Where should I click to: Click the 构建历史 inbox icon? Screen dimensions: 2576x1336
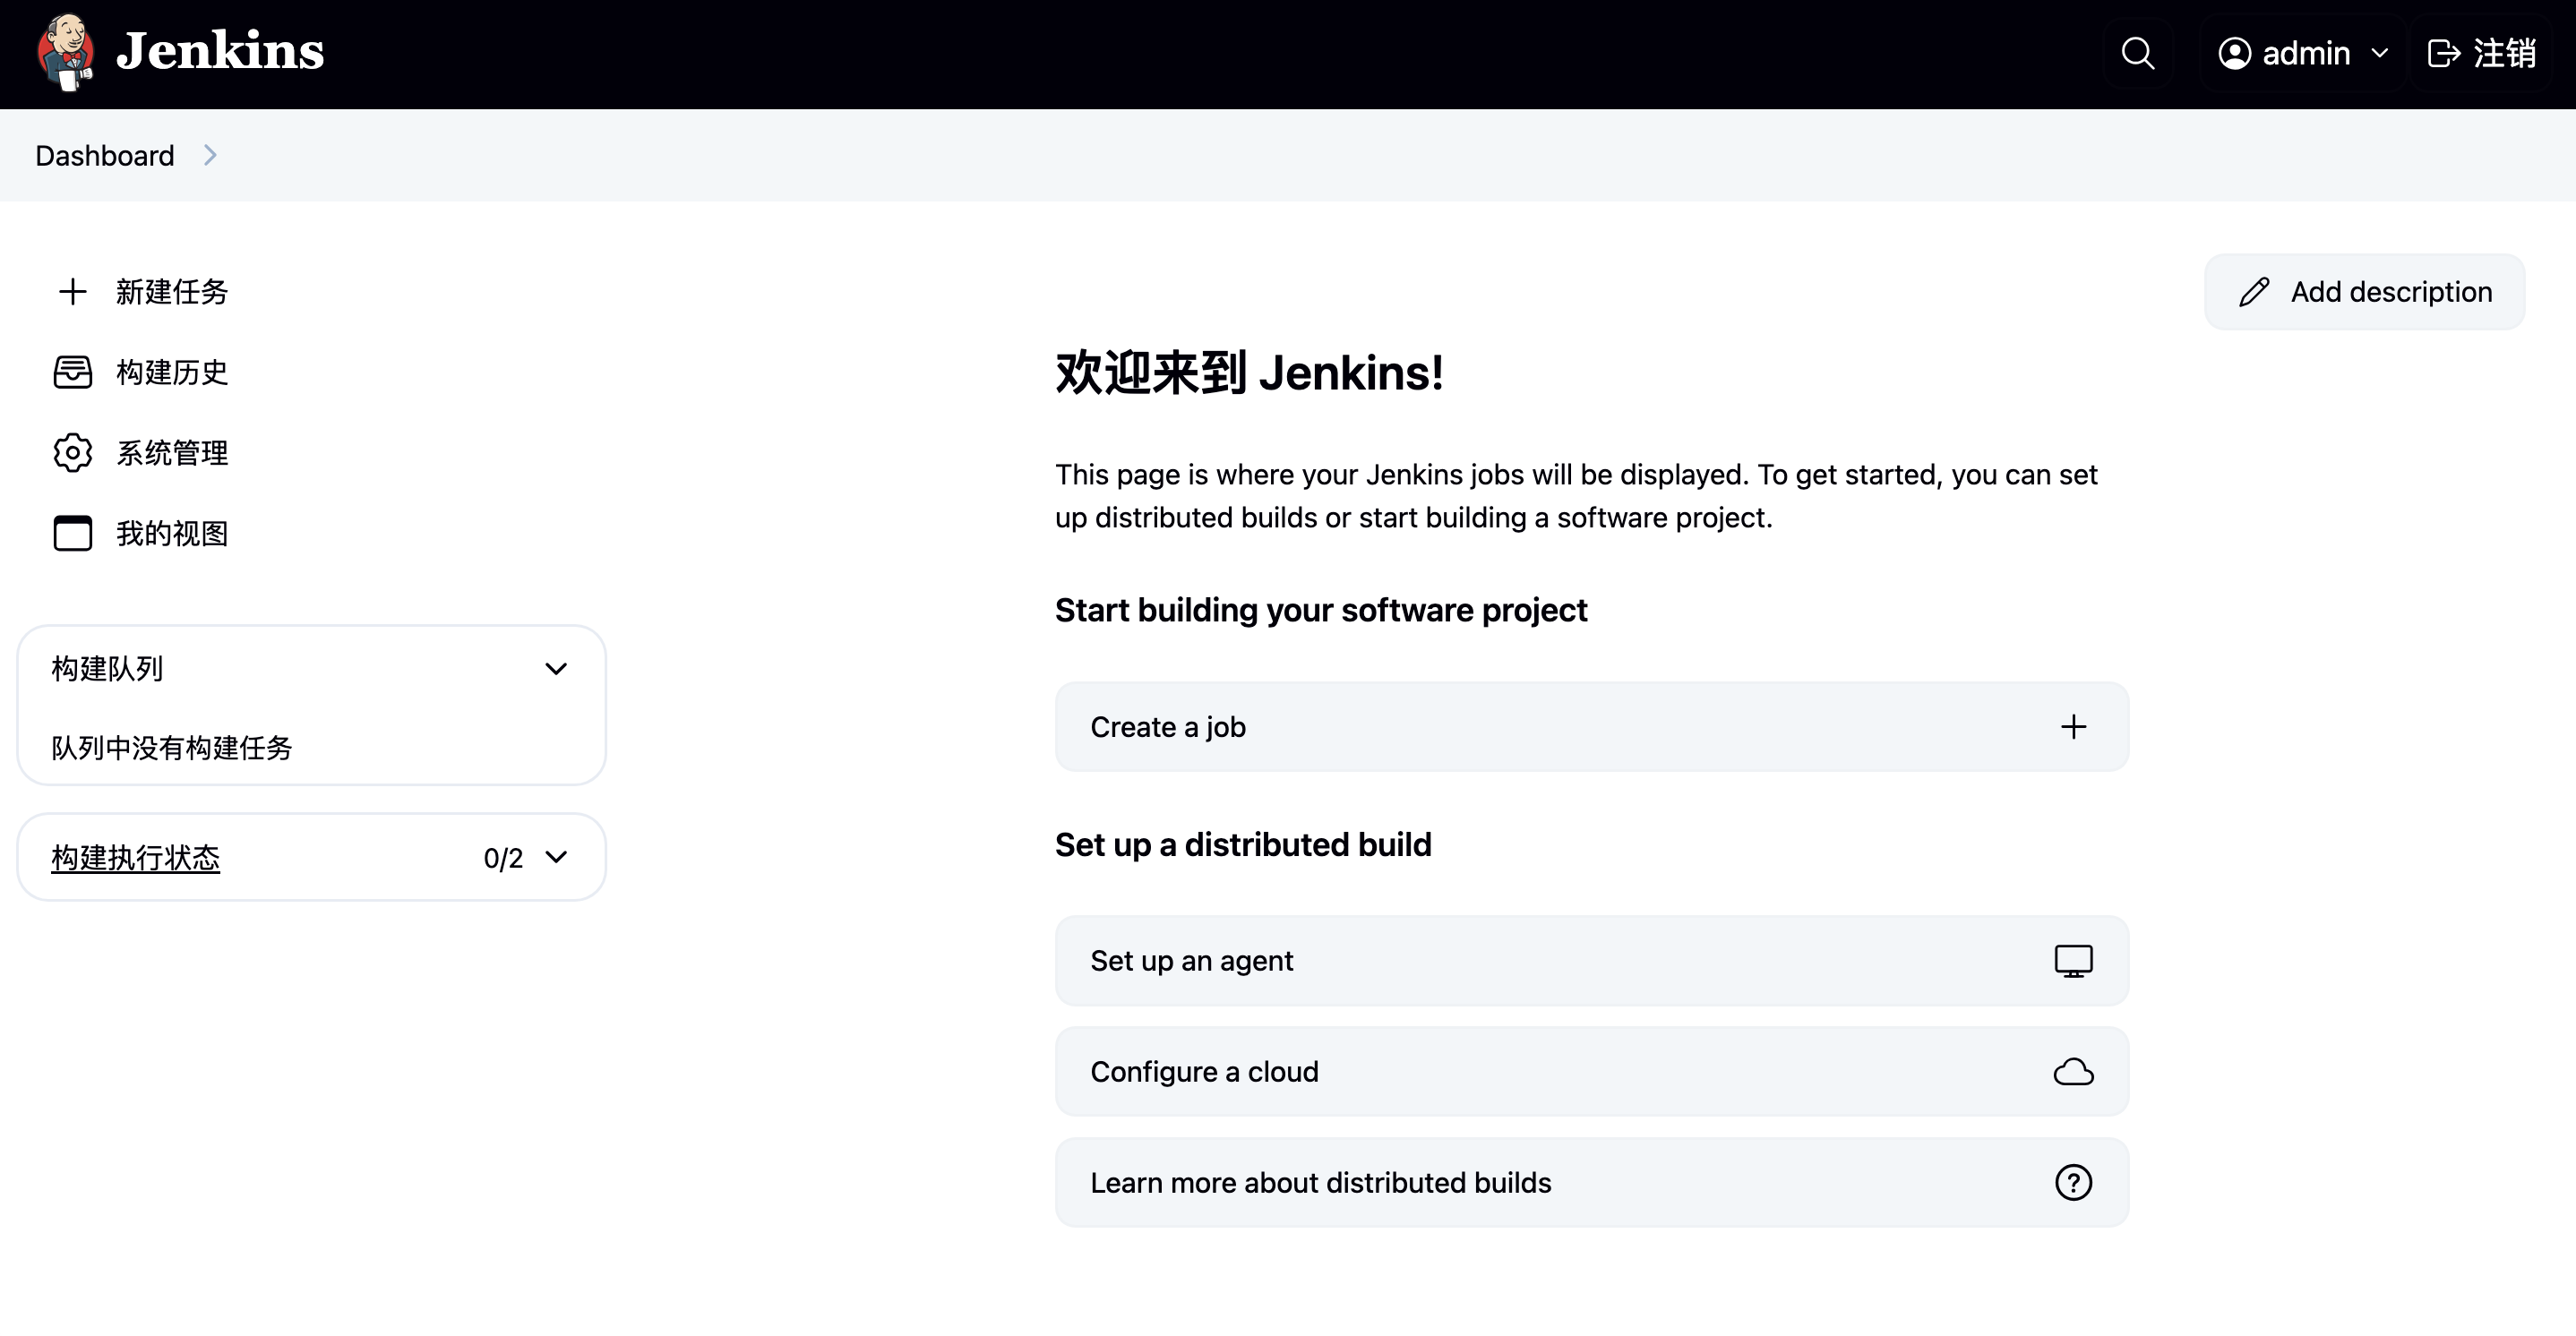[72, 372]
